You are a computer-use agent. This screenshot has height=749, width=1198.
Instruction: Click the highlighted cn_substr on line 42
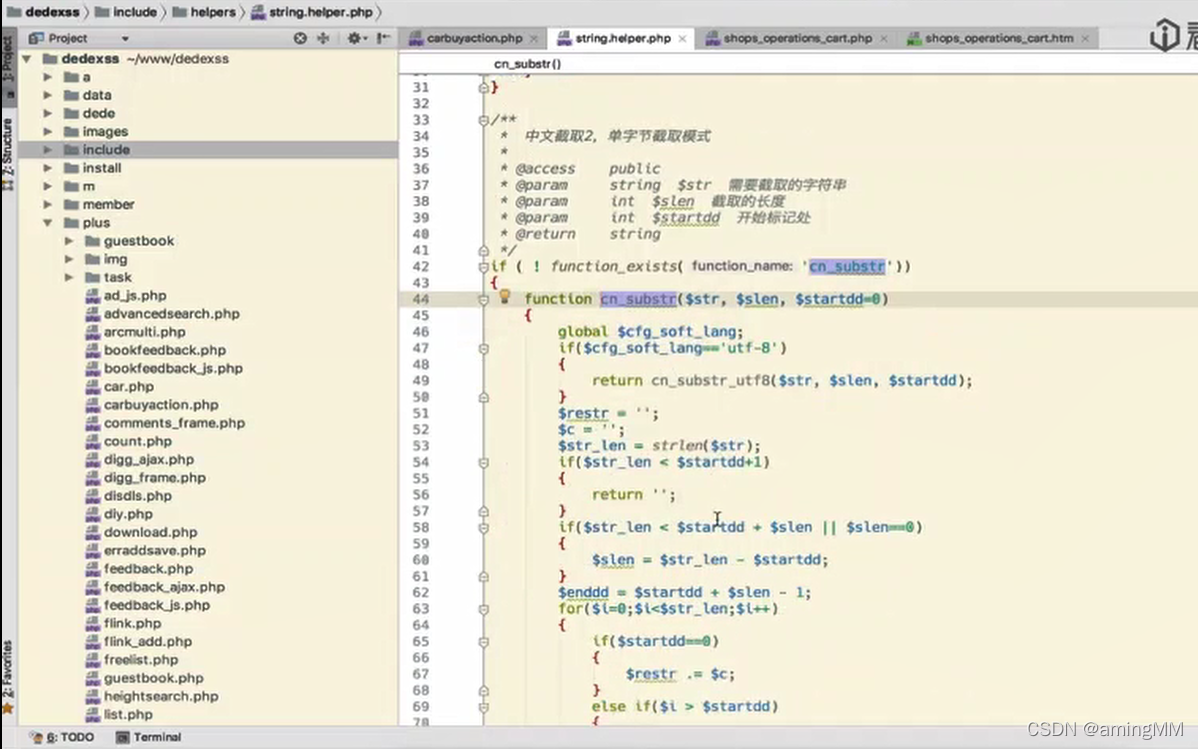tap(847, 267)
